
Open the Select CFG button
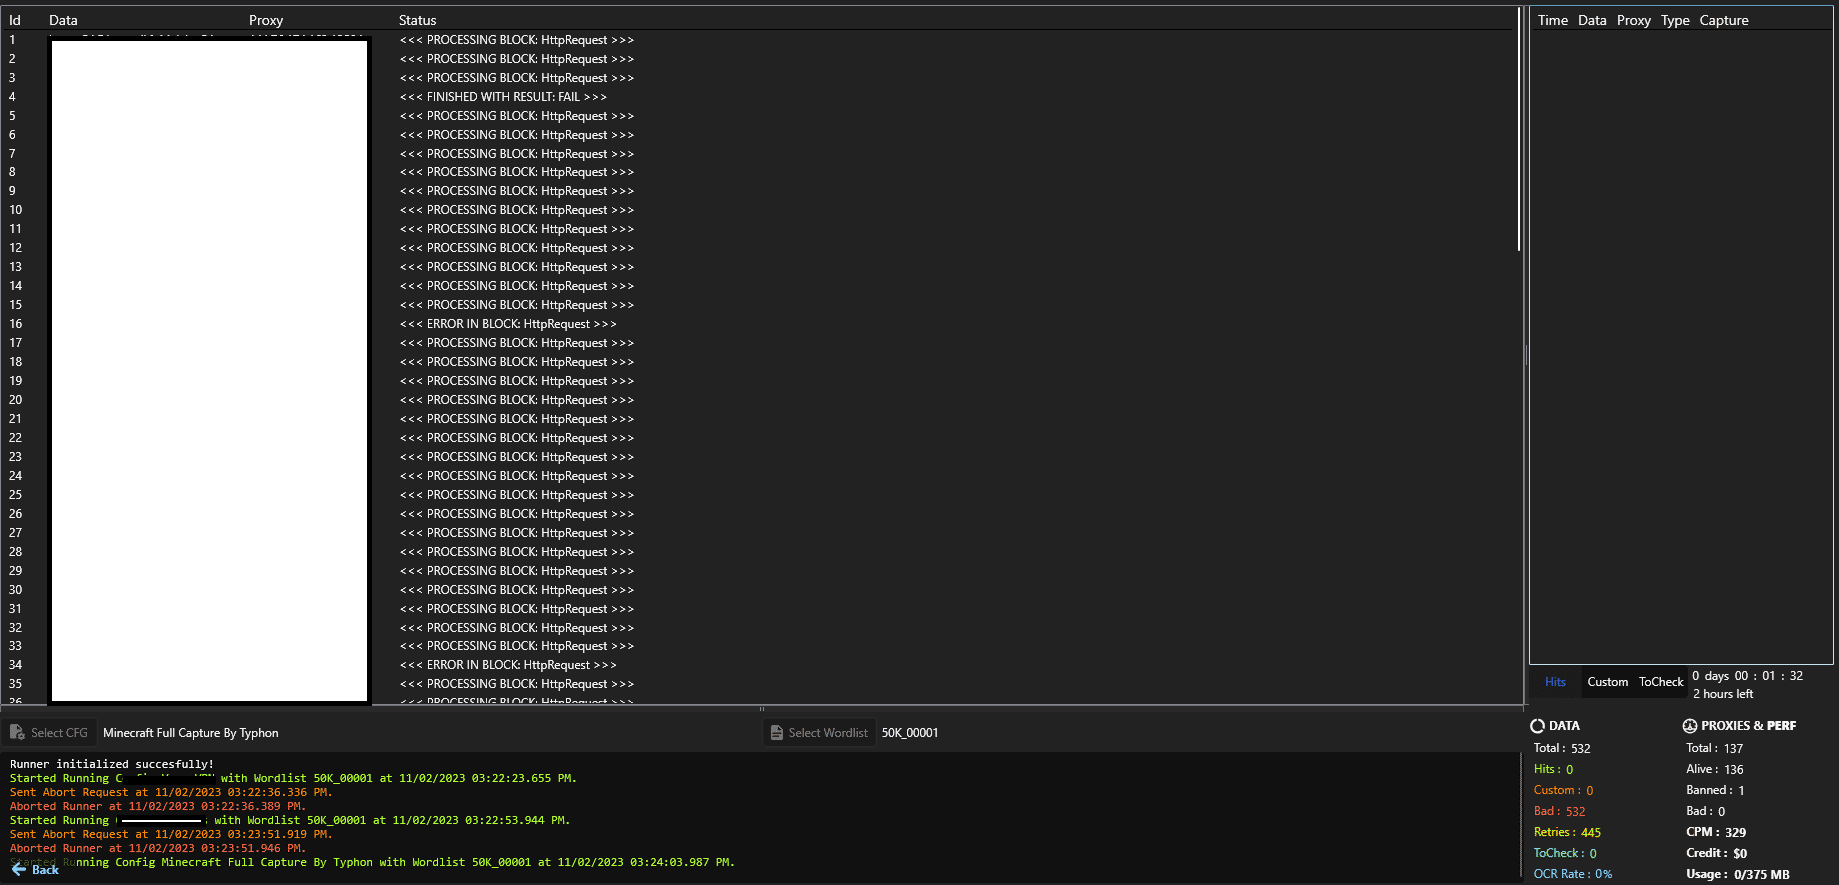pyautogui.click(x=49, y=733)
